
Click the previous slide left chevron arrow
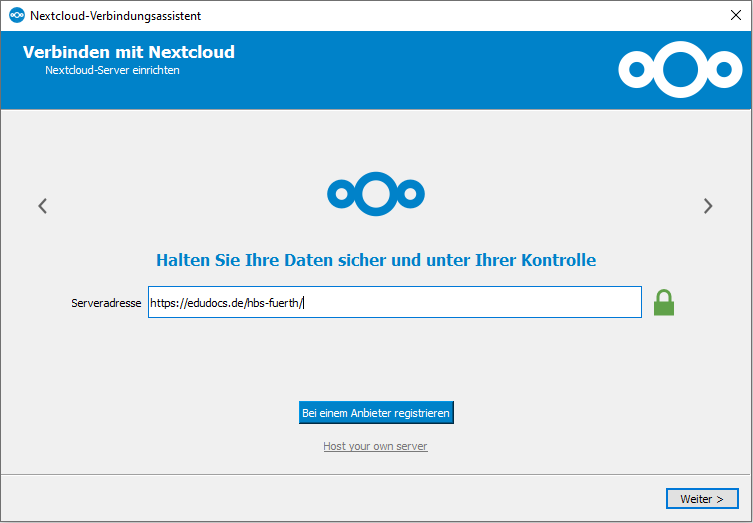43,206
